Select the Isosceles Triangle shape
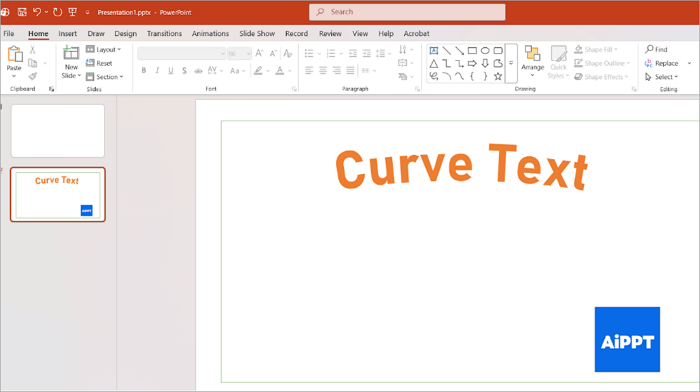700x392 pixels. click(x=434, y=63)
